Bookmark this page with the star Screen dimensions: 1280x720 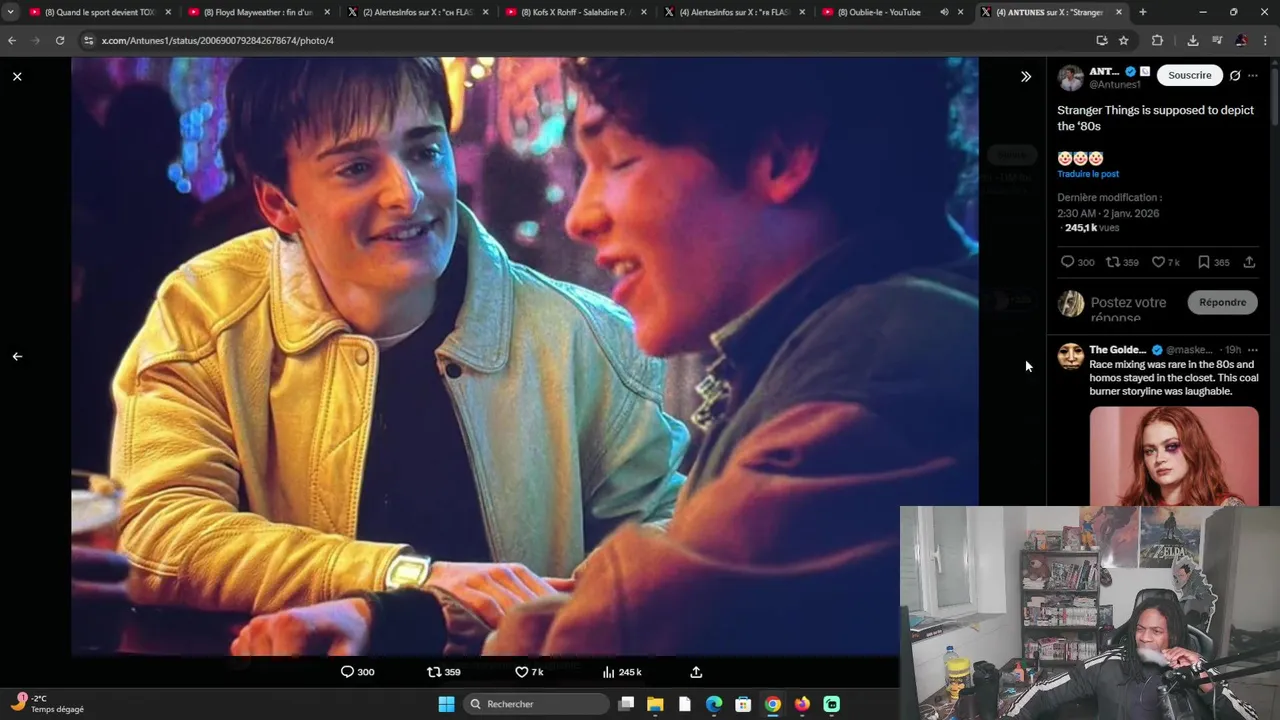coord(1124,40)
